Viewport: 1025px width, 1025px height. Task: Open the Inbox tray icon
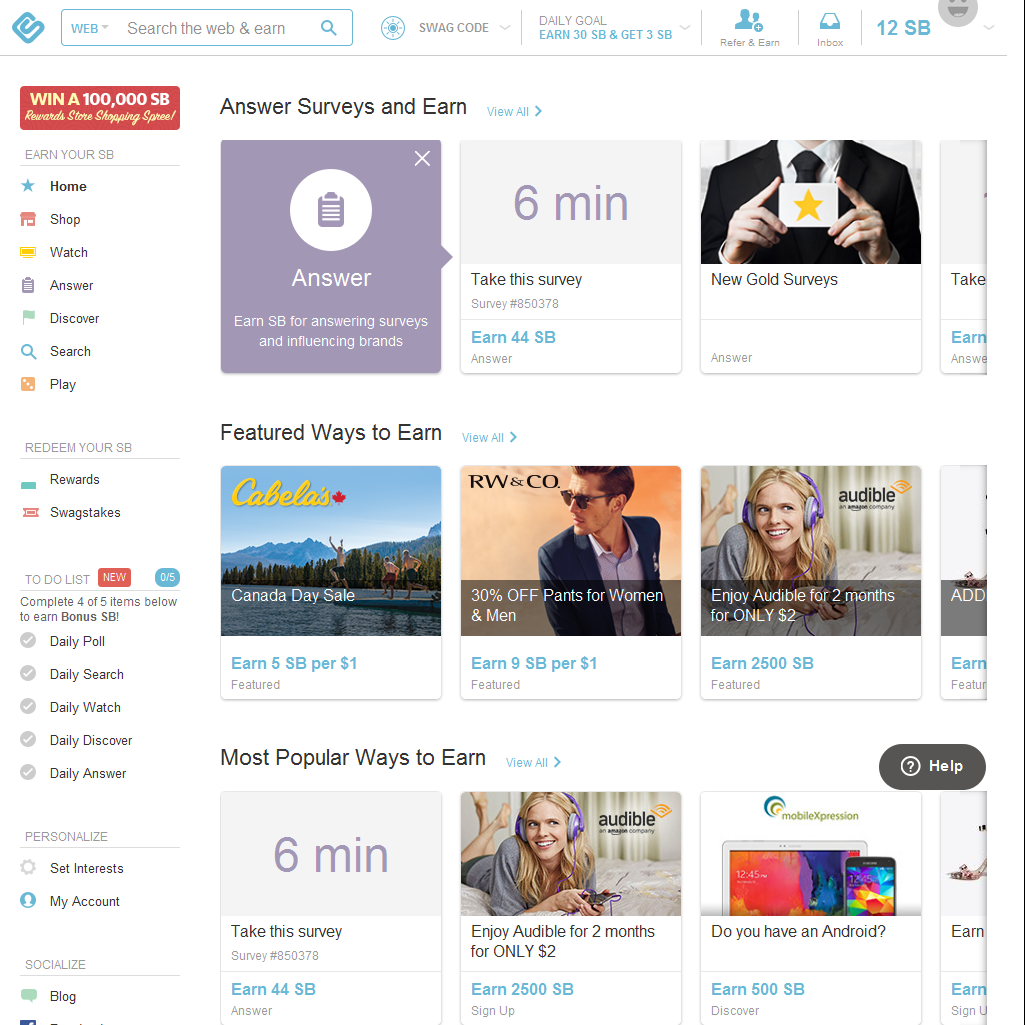point(830,21)
